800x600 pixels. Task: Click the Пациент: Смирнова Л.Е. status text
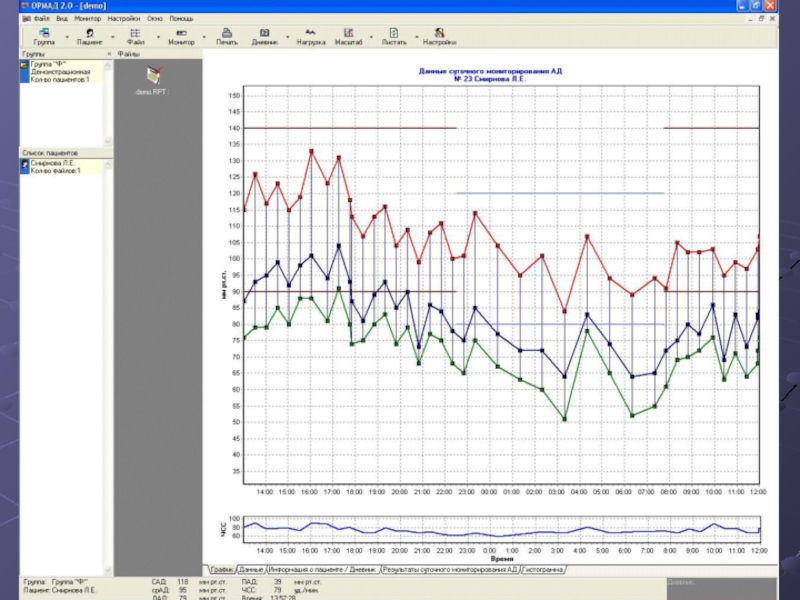click(59, 590)
